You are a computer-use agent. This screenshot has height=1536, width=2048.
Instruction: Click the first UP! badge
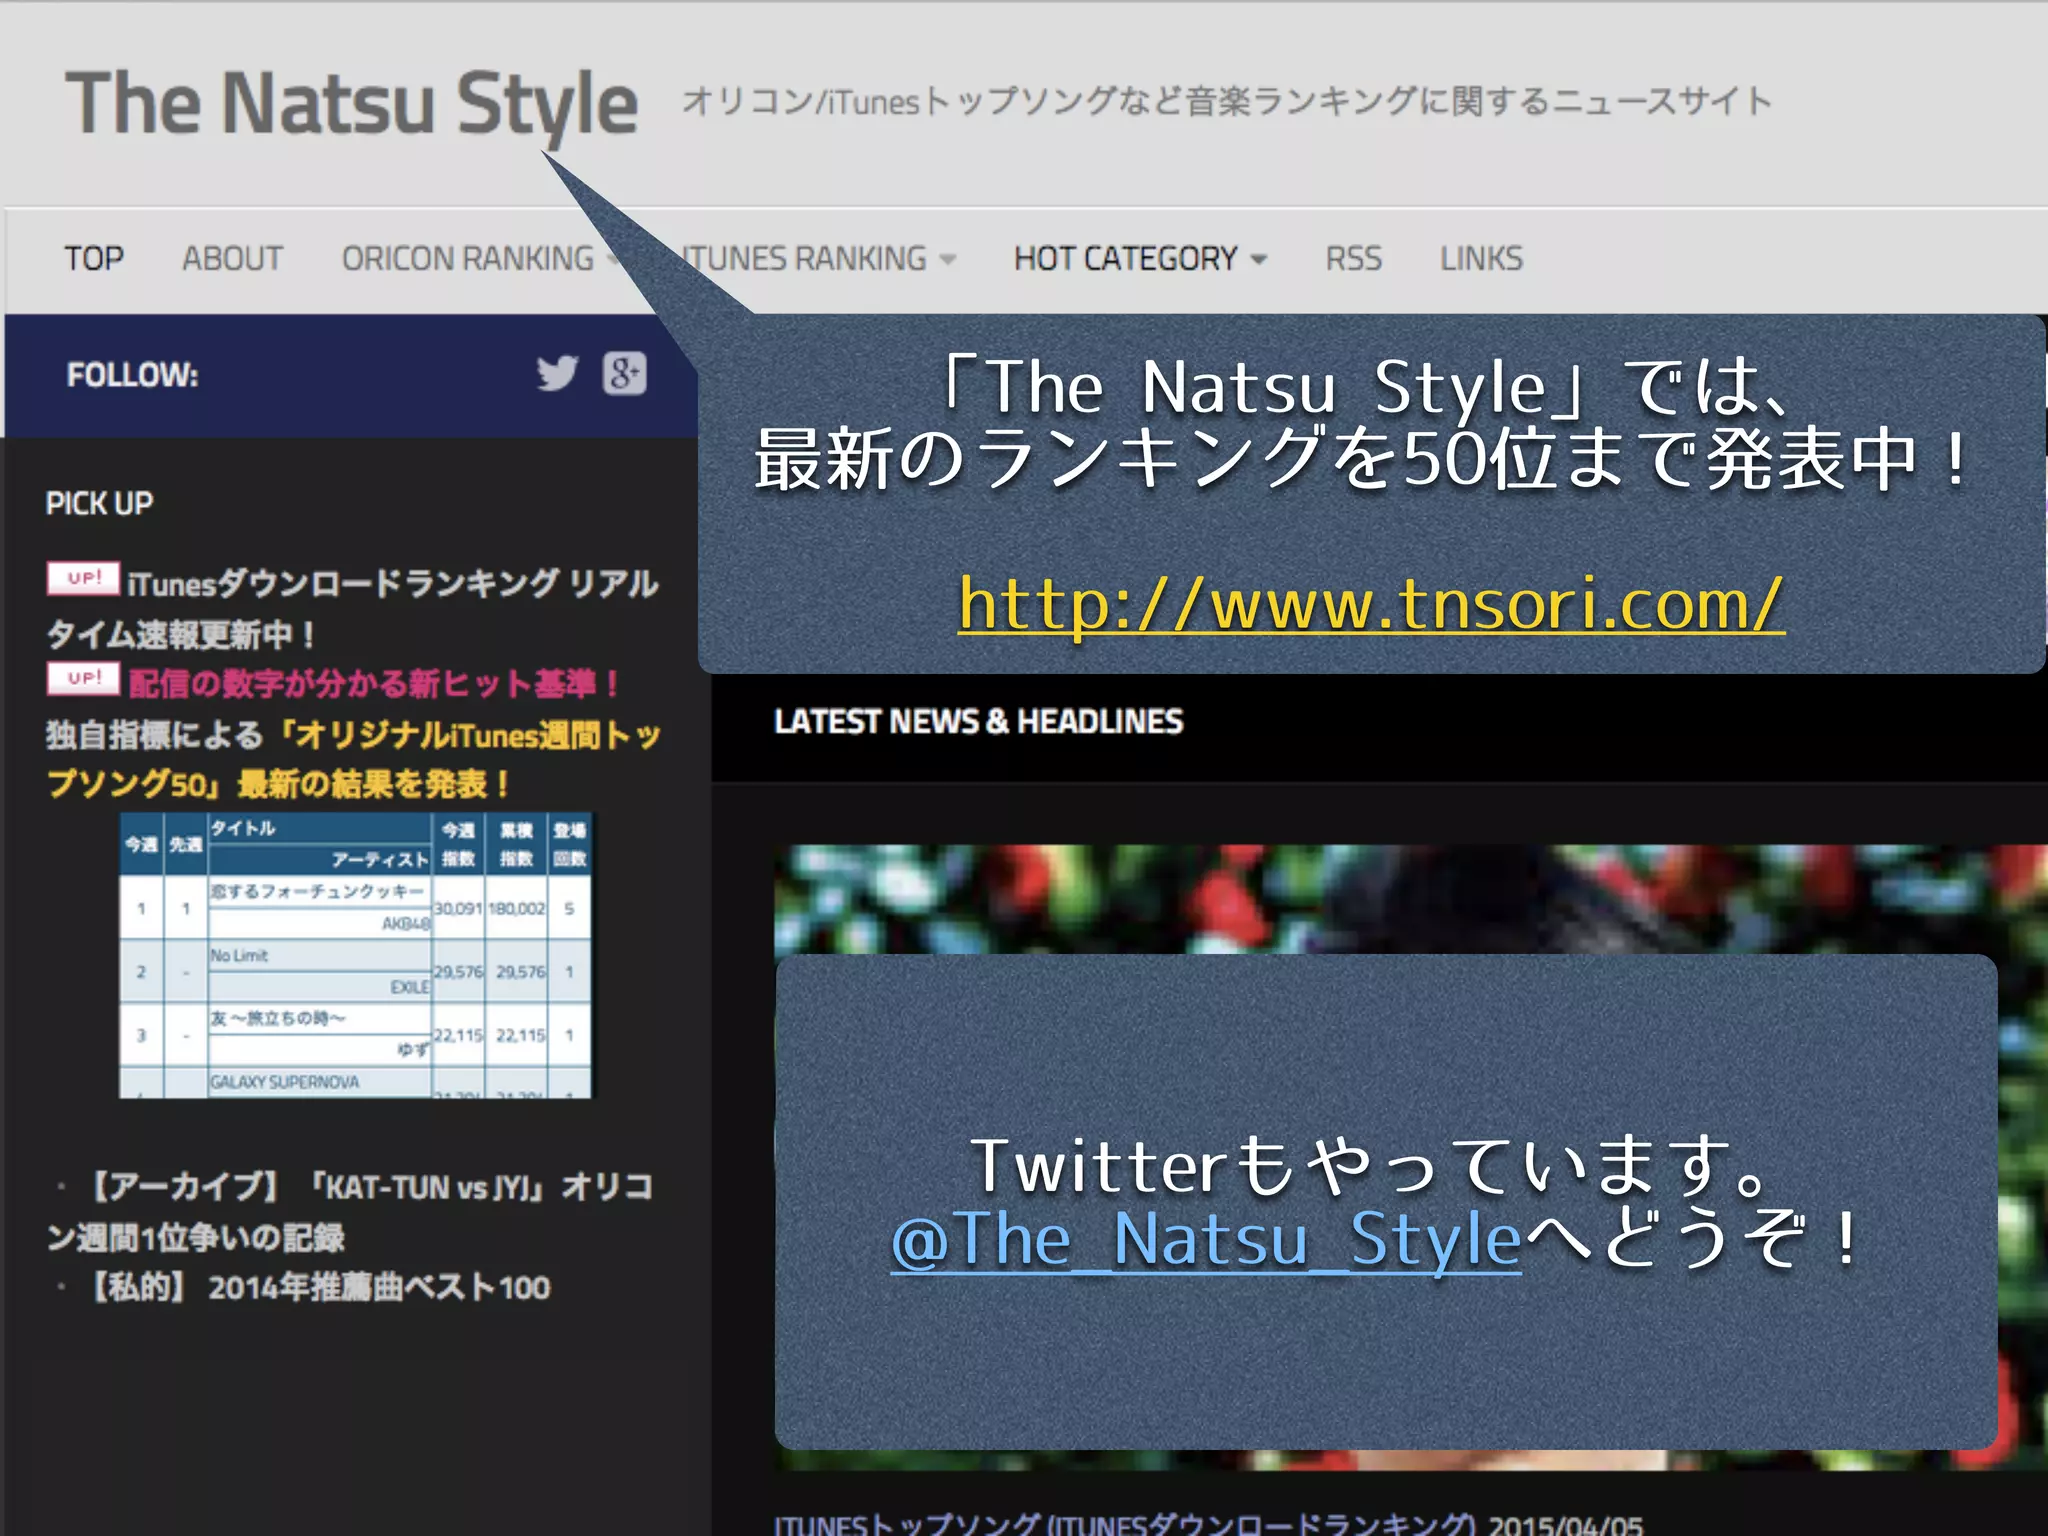pos(84,578)
